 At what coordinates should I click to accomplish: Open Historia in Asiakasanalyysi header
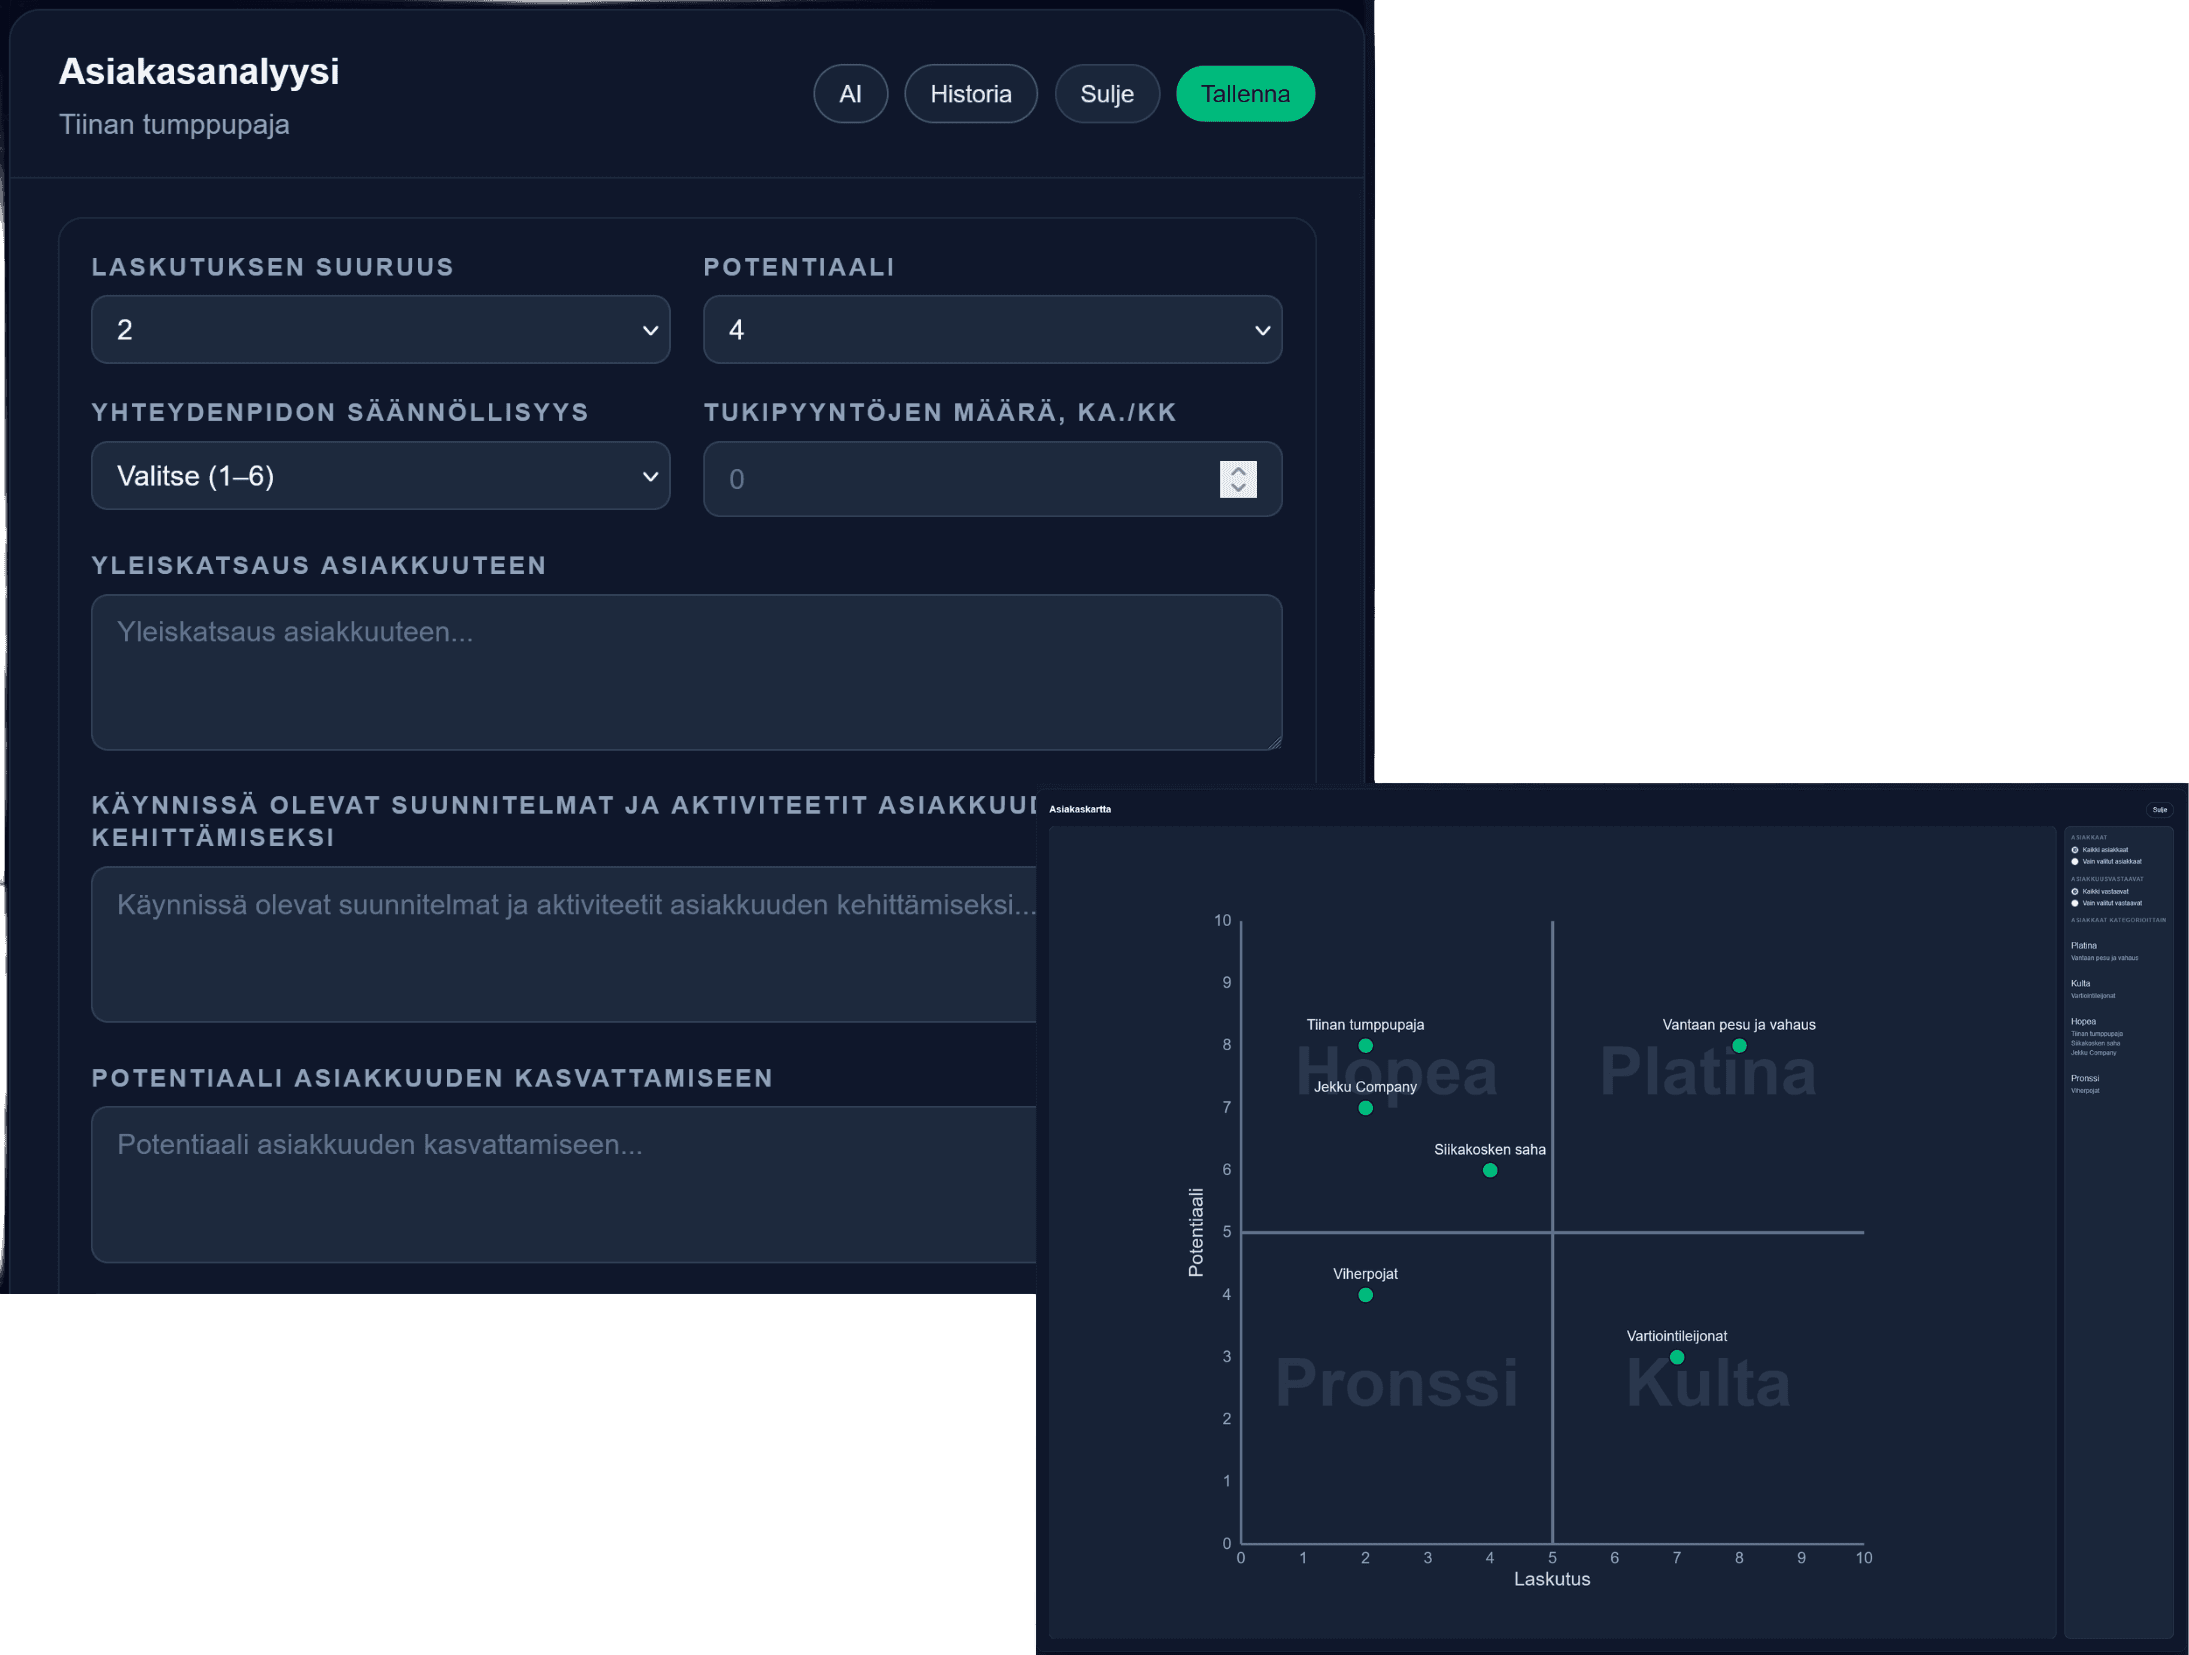970,94
